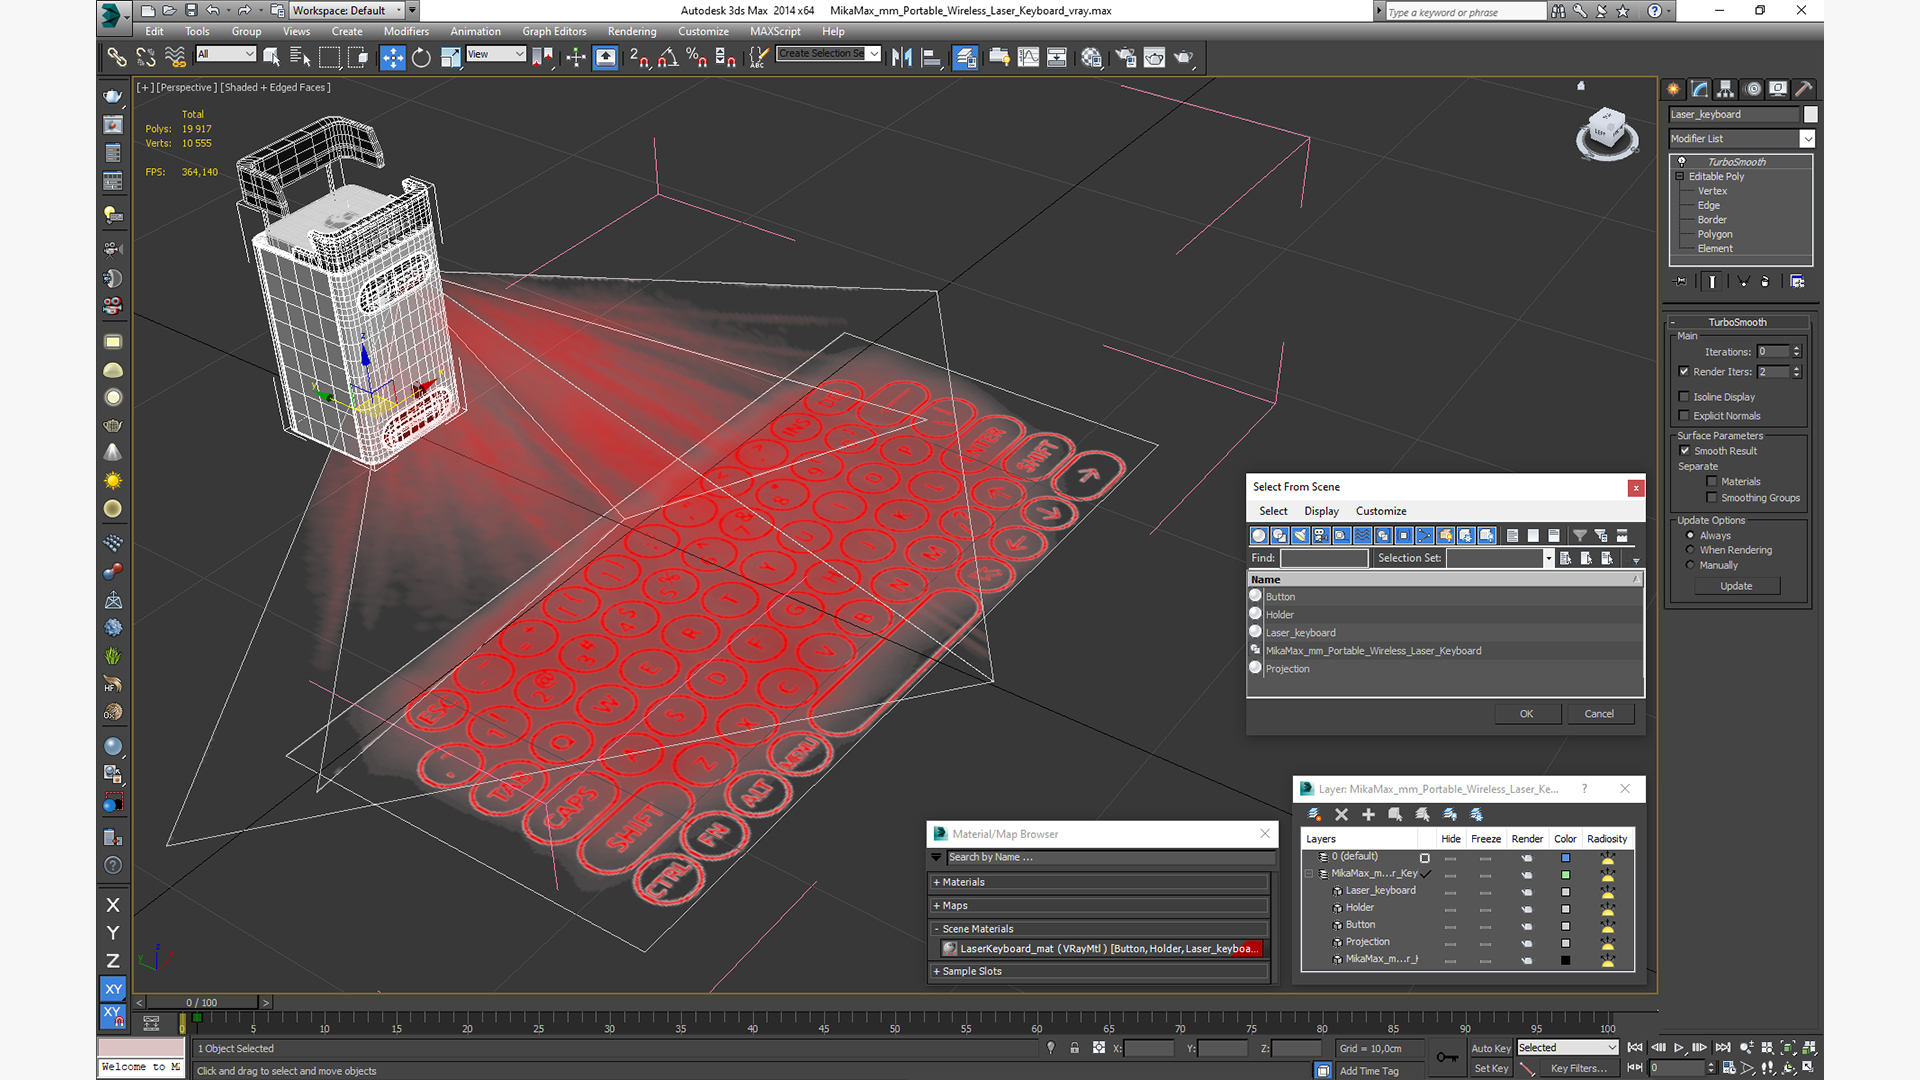Select the Link tool in main toolbar
This screenshot has height=1080, width=1920.
117,57
